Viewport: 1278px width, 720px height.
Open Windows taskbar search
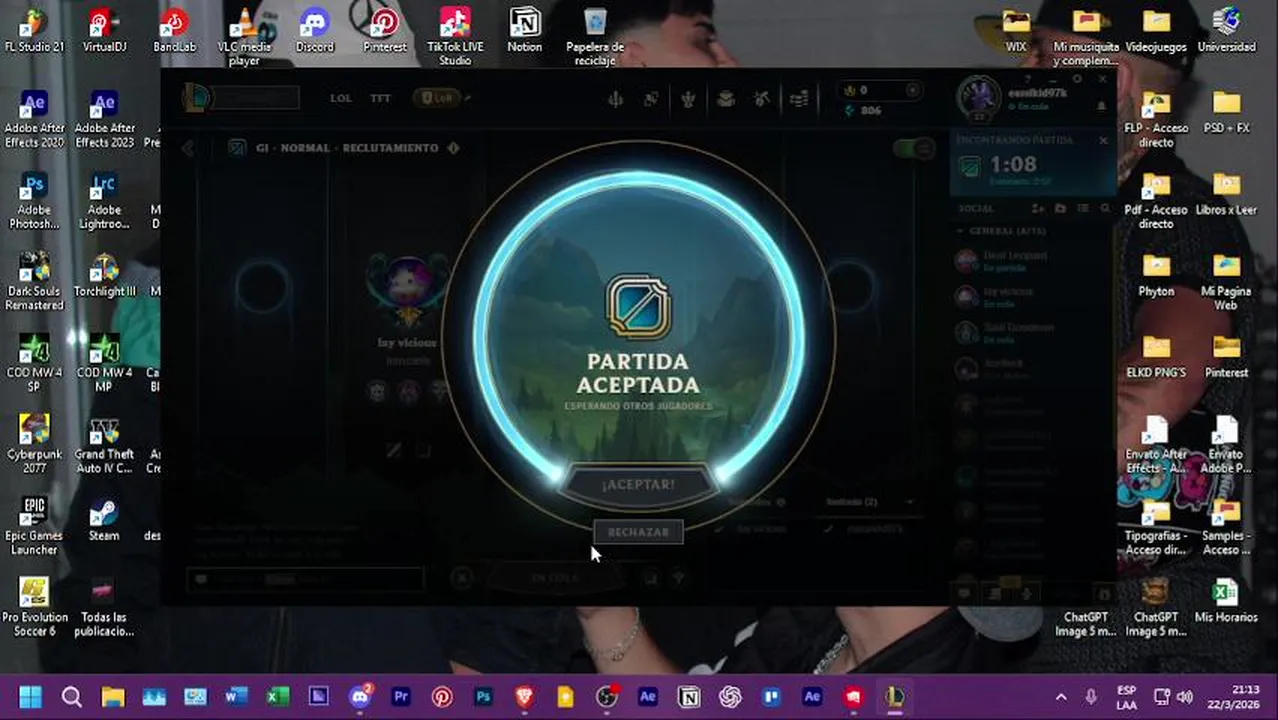point(71,696)
